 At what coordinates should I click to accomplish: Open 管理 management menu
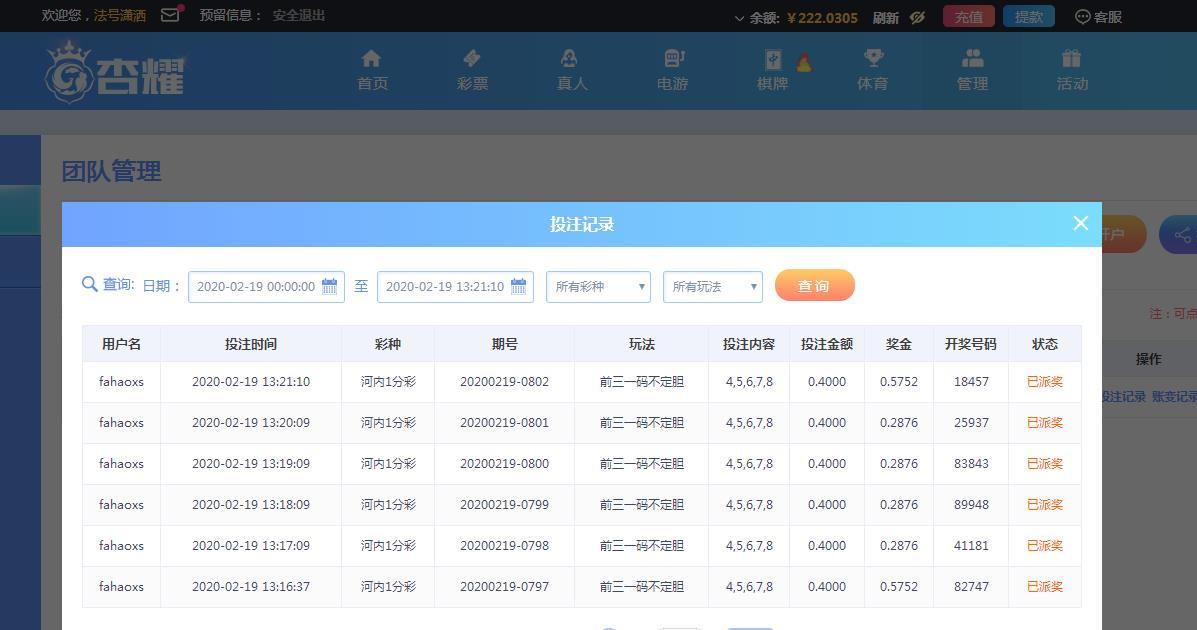coord(973,70)
